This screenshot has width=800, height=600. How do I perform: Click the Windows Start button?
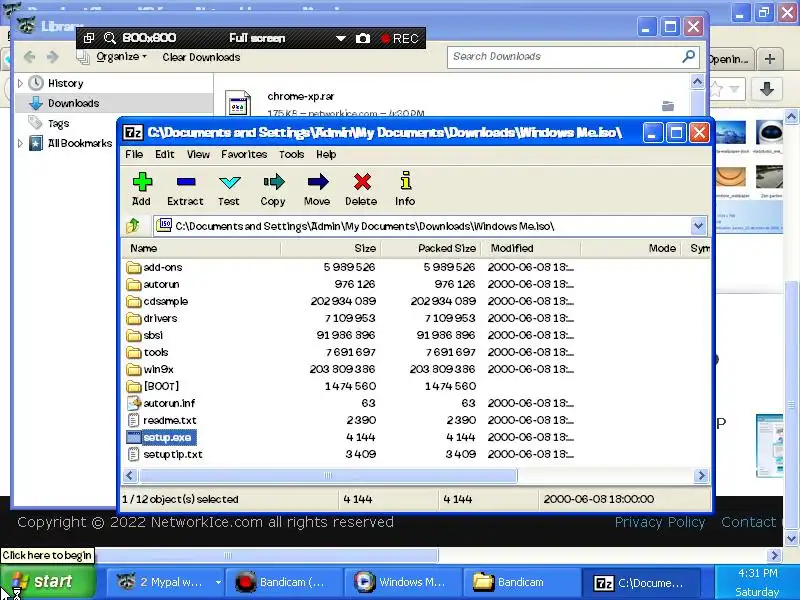click(x=47, y=582)
